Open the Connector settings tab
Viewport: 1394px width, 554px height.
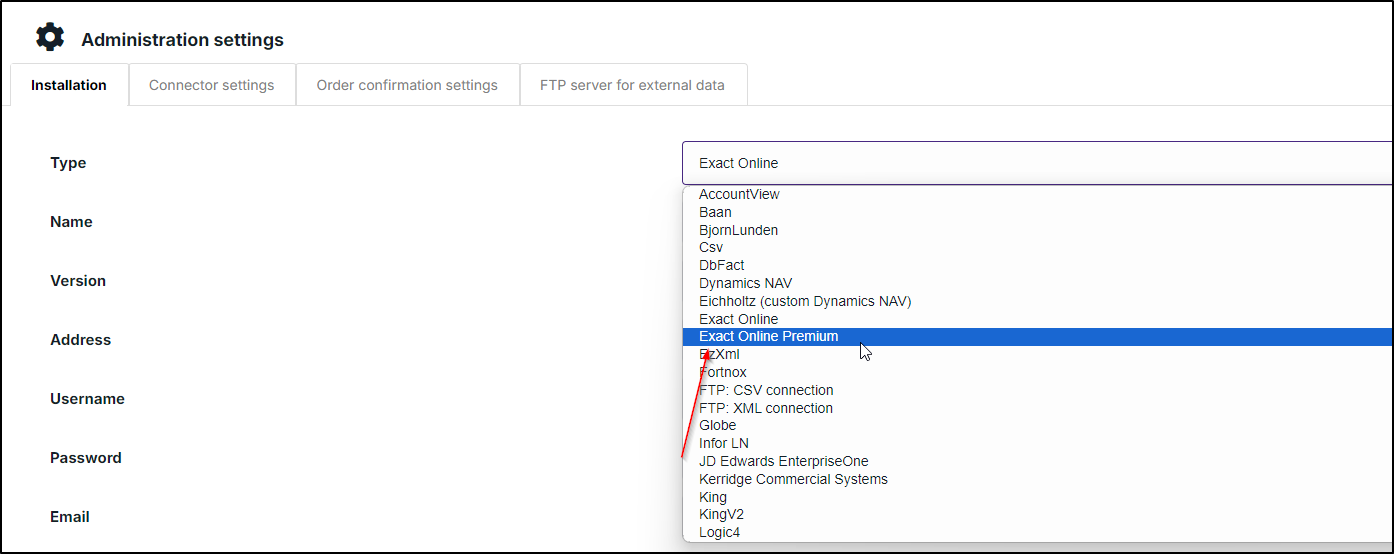coord(212,85)
